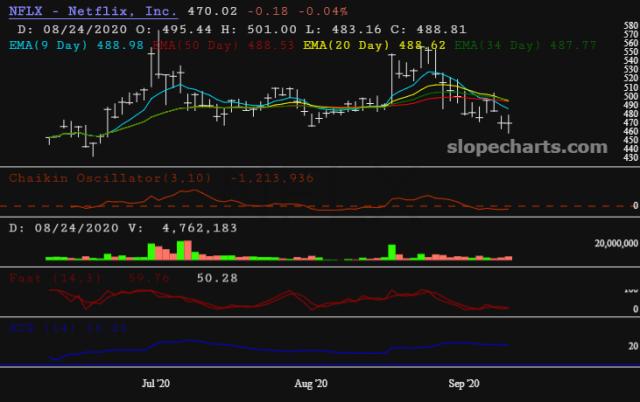640x402 pixels.
Task: Click the 430 price axis label
Action: [x=631, y=158]
